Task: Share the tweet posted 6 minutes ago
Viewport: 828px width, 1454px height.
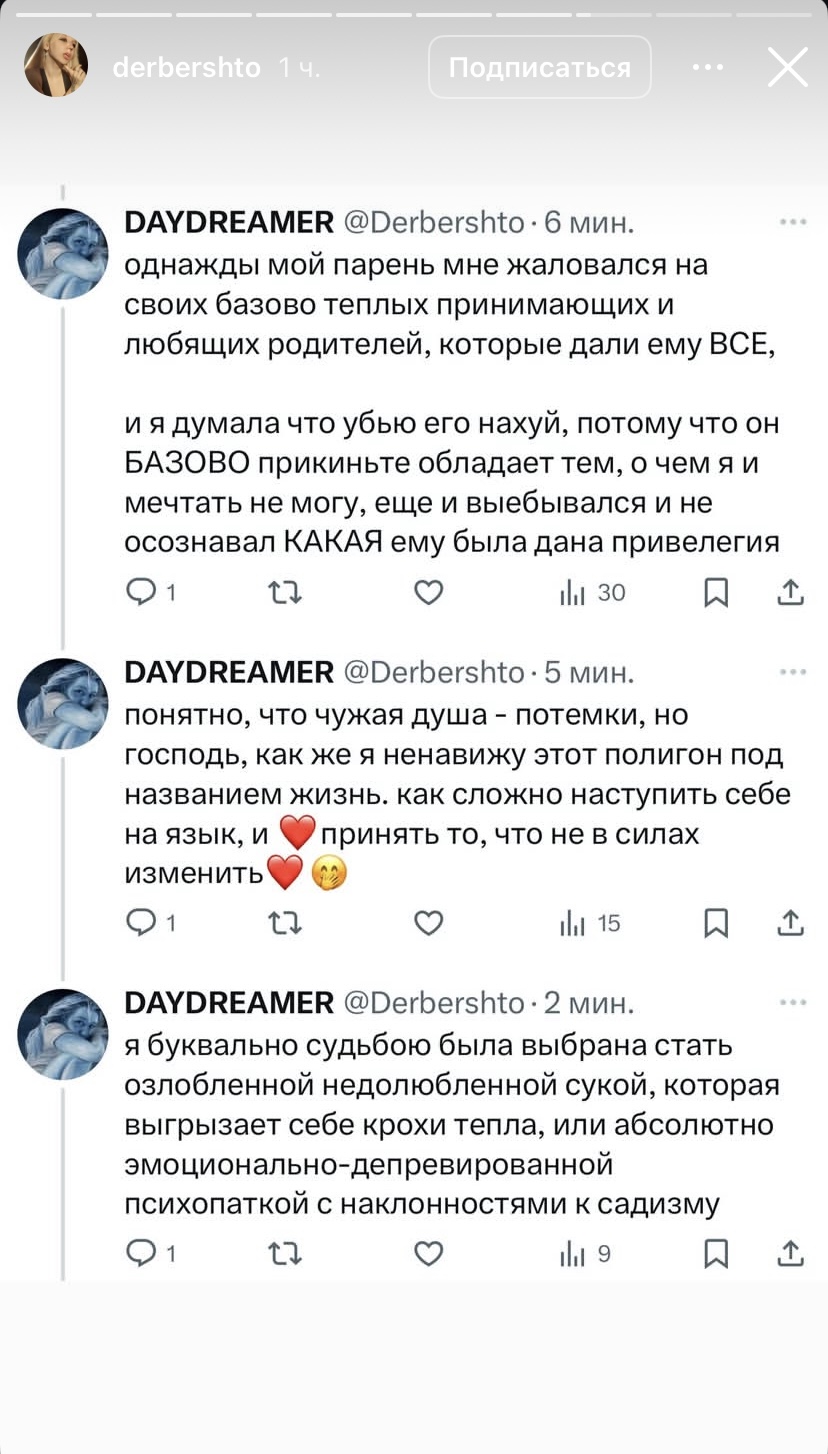Action: pos(790,593)
